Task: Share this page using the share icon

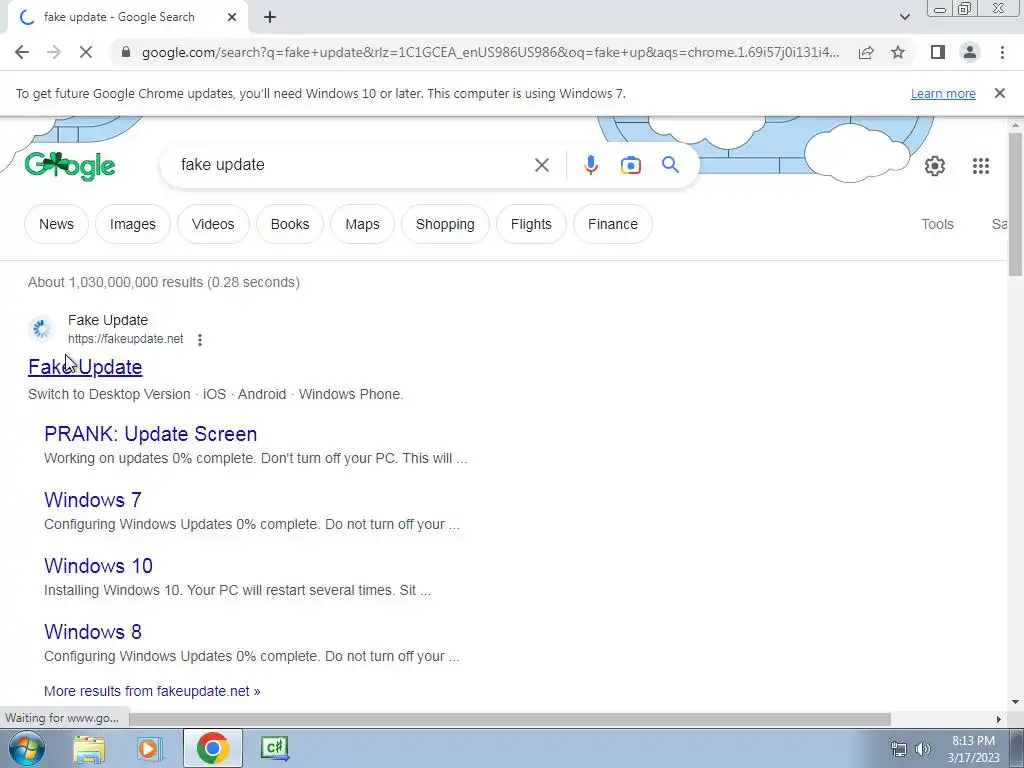Action: point(866,52)
